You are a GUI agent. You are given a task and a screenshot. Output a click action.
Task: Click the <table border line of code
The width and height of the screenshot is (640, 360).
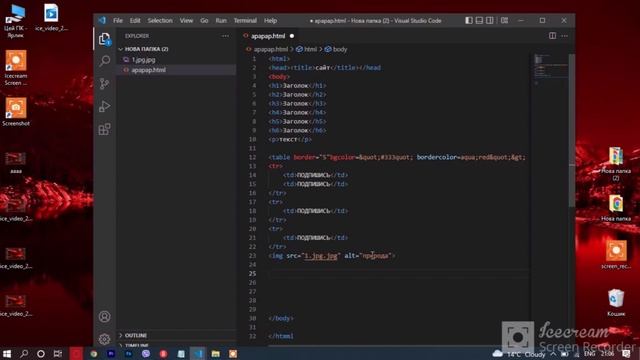tap(397, 157)
